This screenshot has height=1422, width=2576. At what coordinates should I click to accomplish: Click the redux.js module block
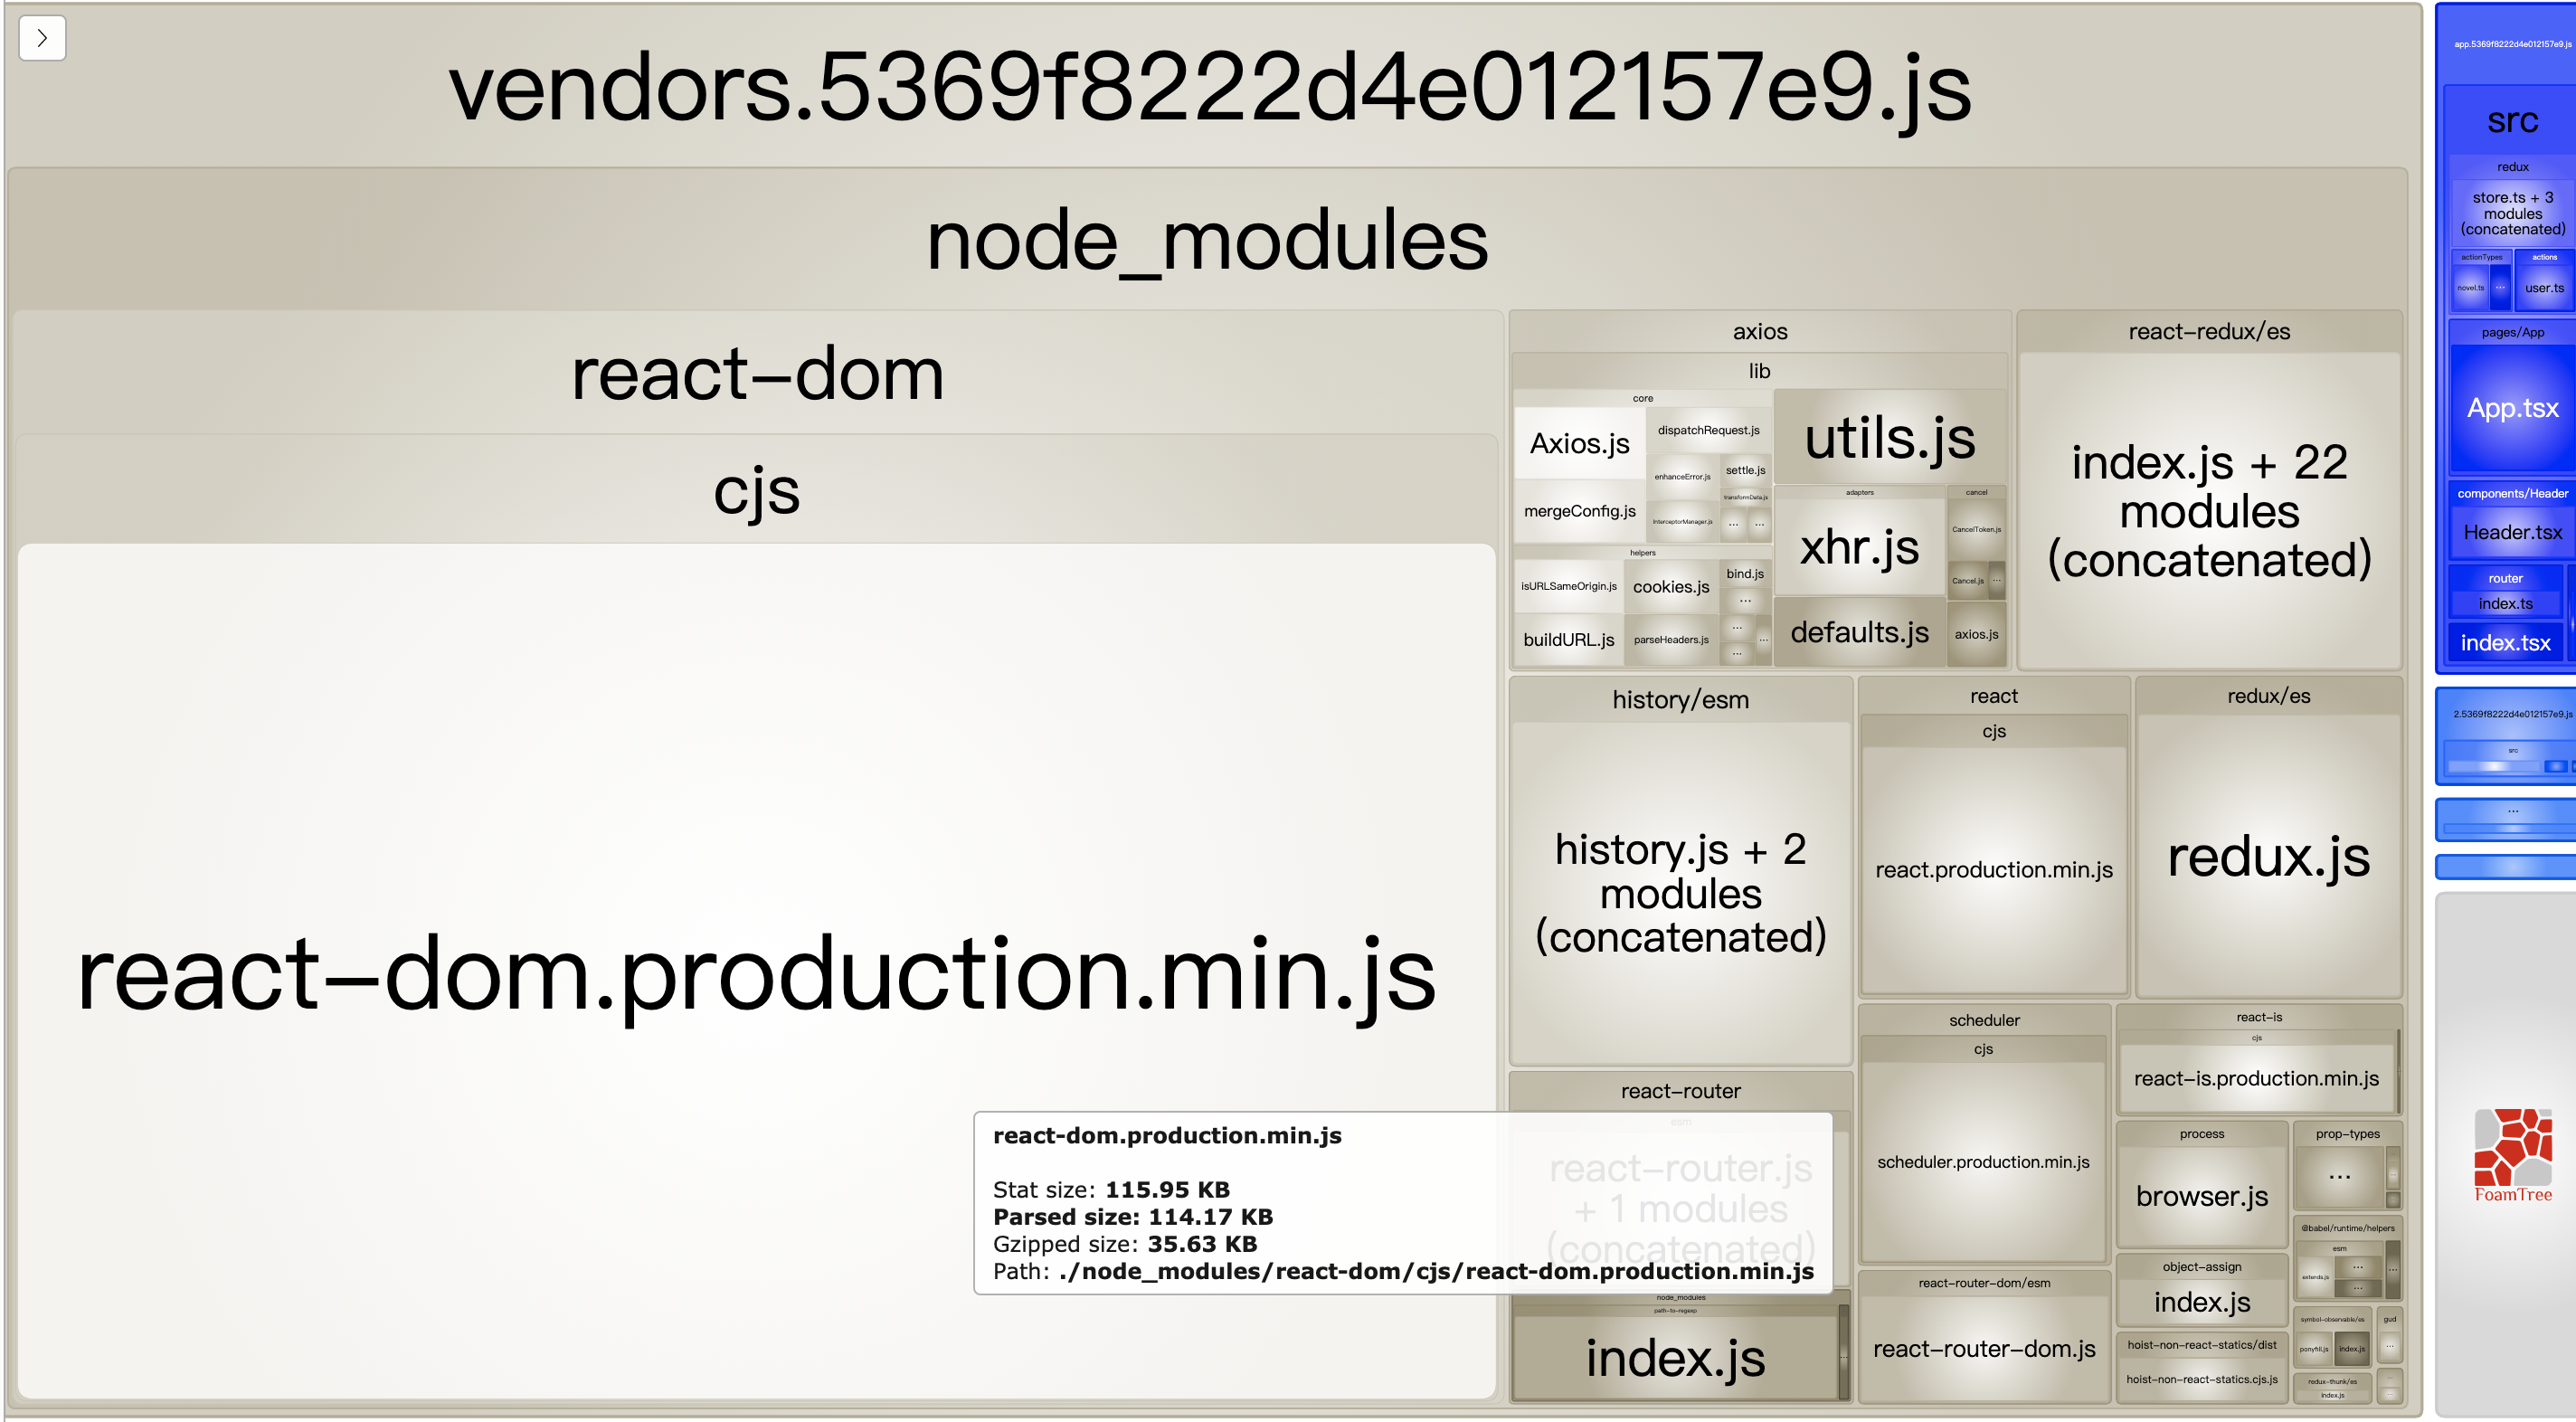(2268, 857)
